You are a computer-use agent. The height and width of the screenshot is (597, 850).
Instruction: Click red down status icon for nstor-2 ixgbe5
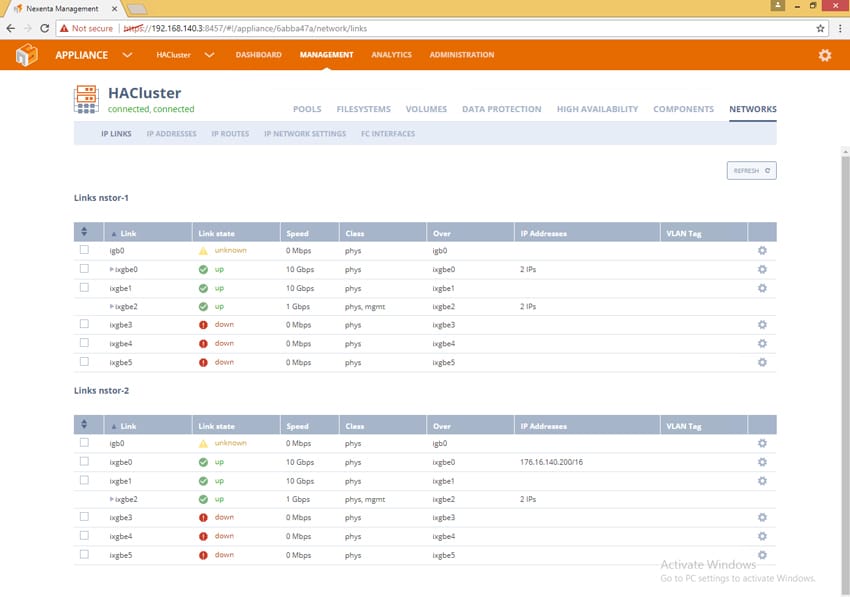click(203, 555)
